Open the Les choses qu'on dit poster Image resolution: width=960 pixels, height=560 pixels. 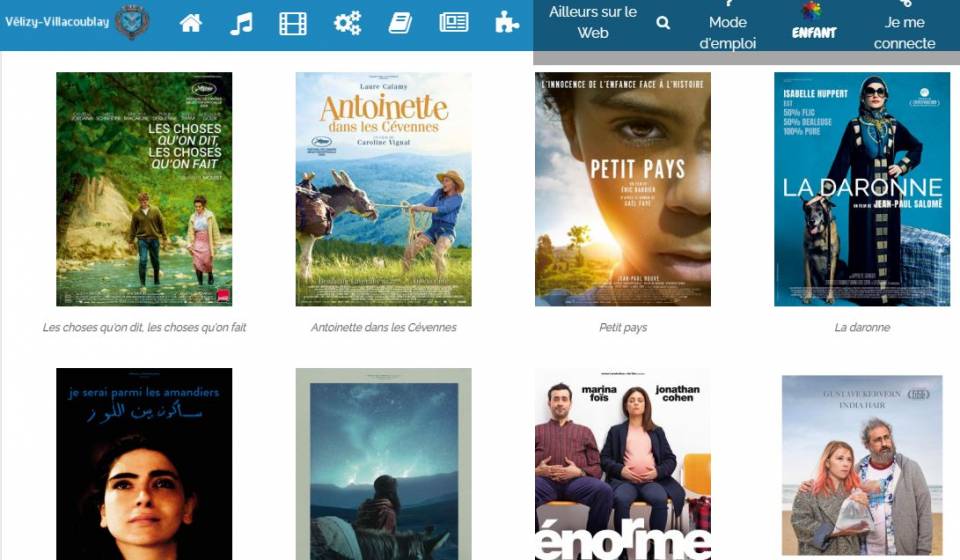144,189
